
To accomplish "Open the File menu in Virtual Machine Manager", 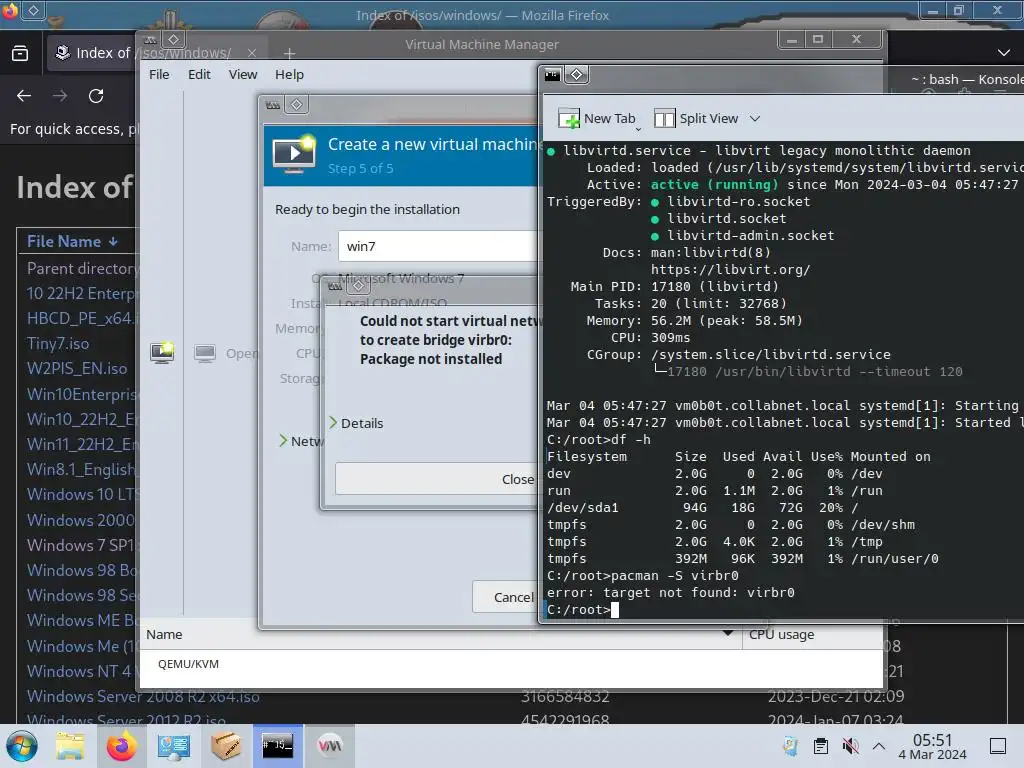I will (x=159, y=74).
